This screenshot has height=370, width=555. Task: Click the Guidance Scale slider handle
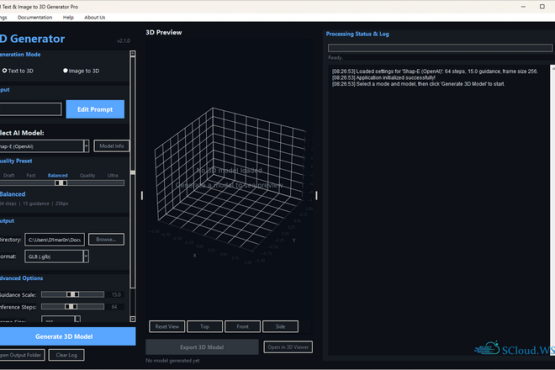tap(73, 294)
